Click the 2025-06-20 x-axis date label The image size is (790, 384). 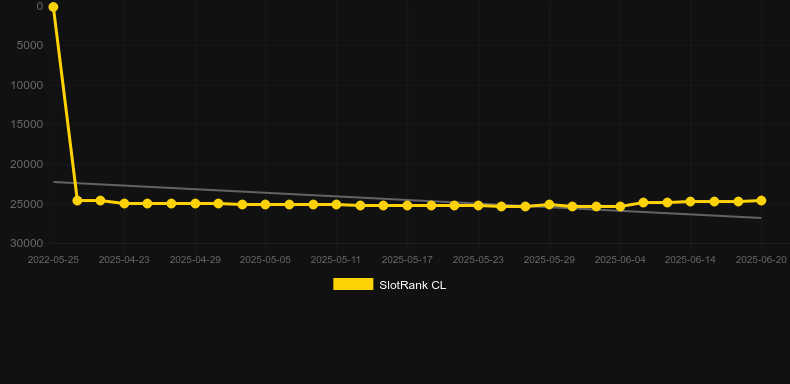click(x=761, y=260)
